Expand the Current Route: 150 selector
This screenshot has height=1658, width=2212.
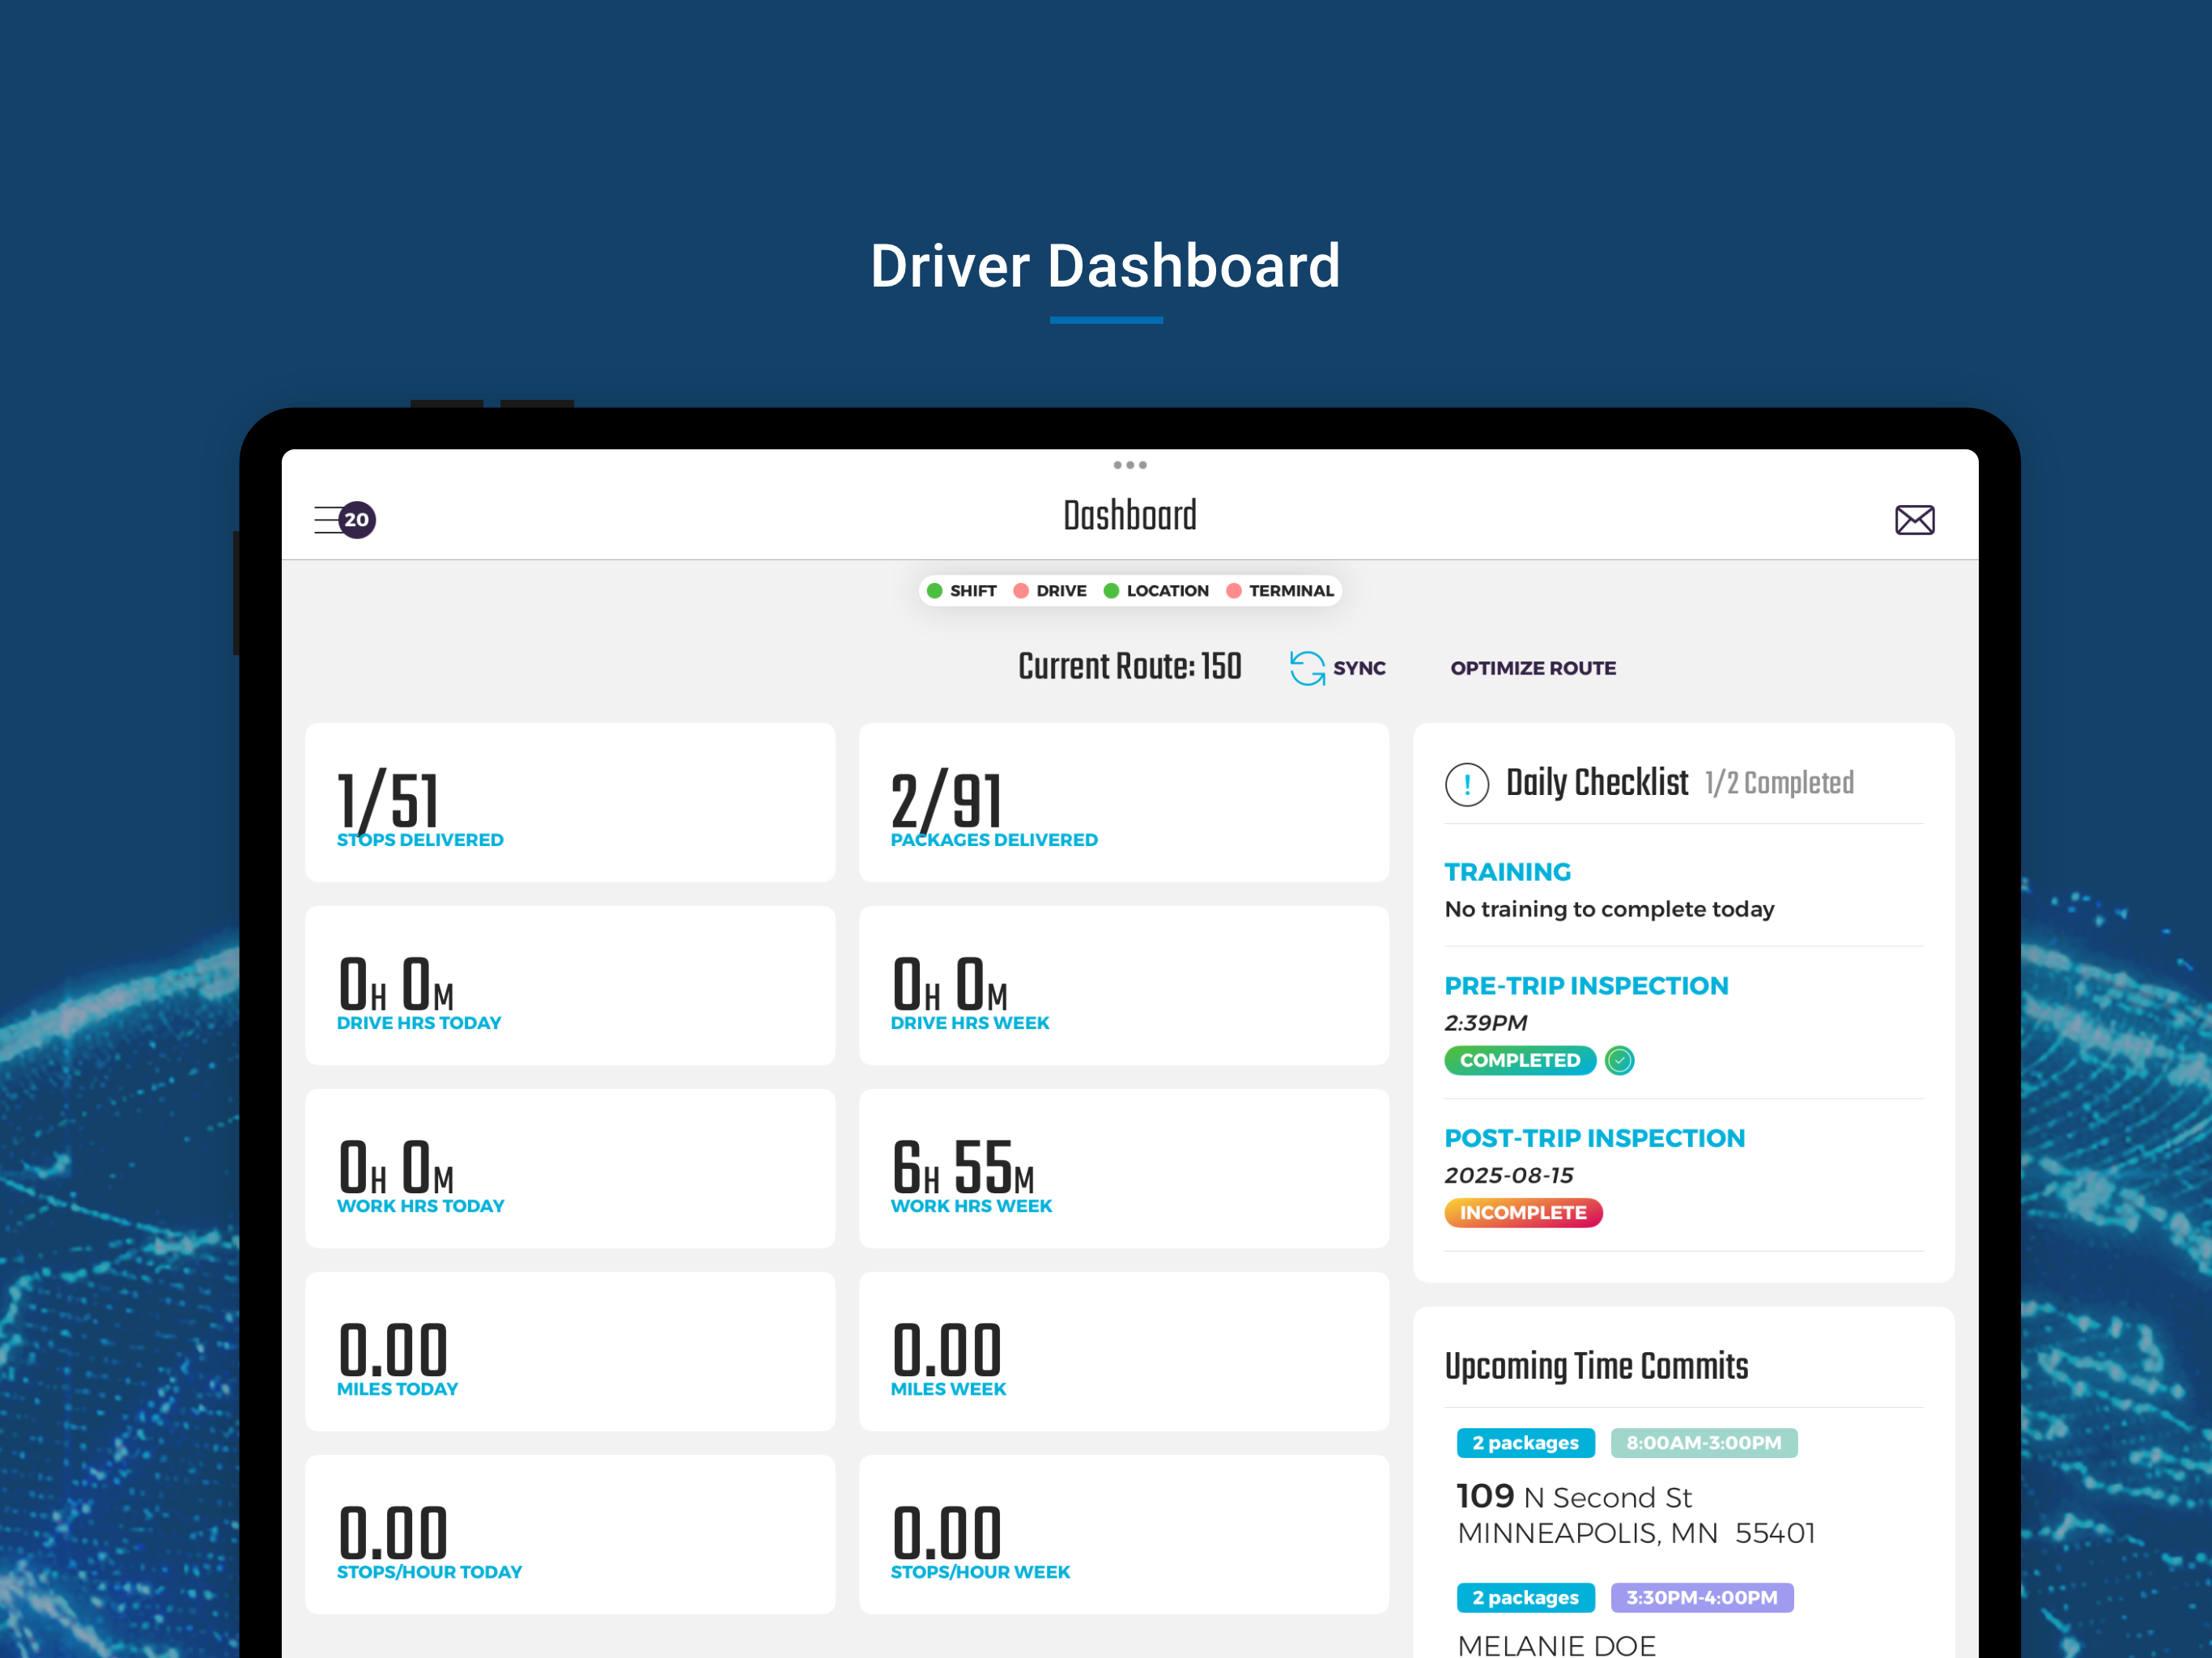(1129, 666)
